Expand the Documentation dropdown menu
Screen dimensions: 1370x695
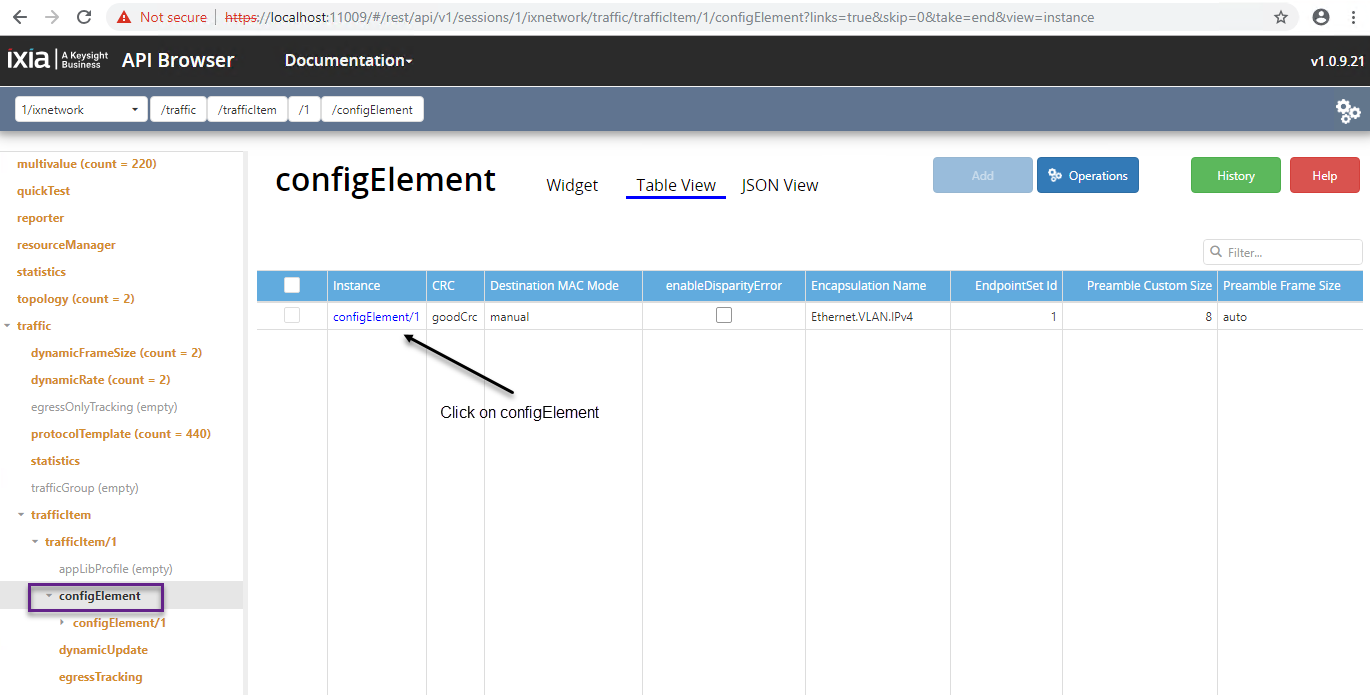[x=348, y=61]
